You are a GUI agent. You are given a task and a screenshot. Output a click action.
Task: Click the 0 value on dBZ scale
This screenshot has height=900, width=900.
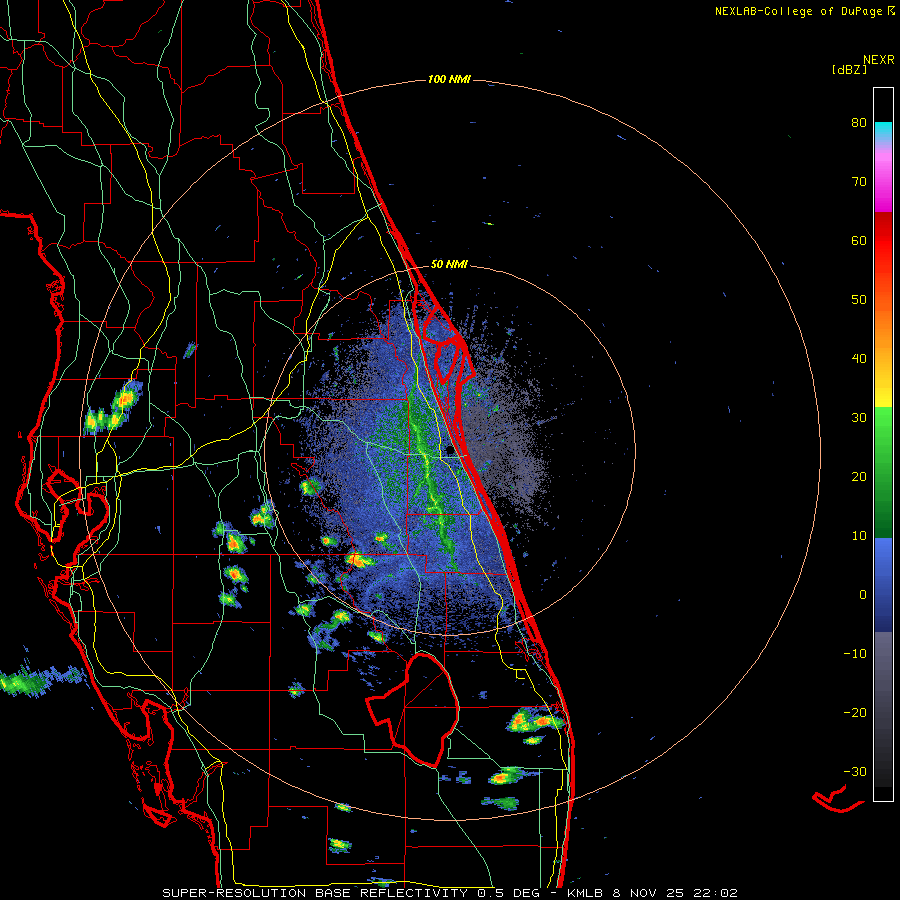pyautogui.click(x=863, y=595)
